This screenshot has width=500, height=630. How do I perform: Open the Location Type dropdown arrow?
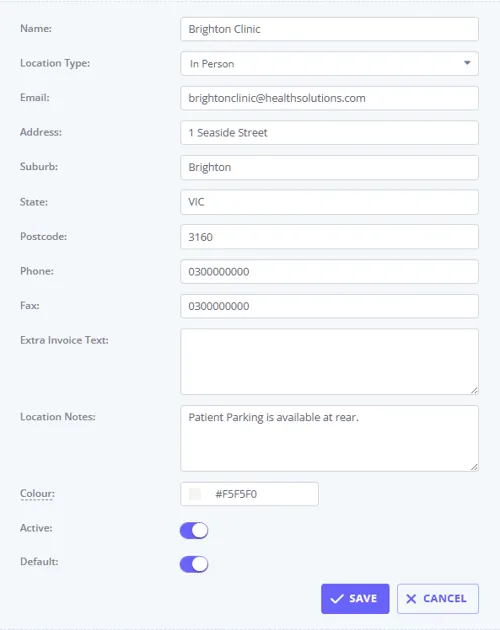[x=467, y=63]
